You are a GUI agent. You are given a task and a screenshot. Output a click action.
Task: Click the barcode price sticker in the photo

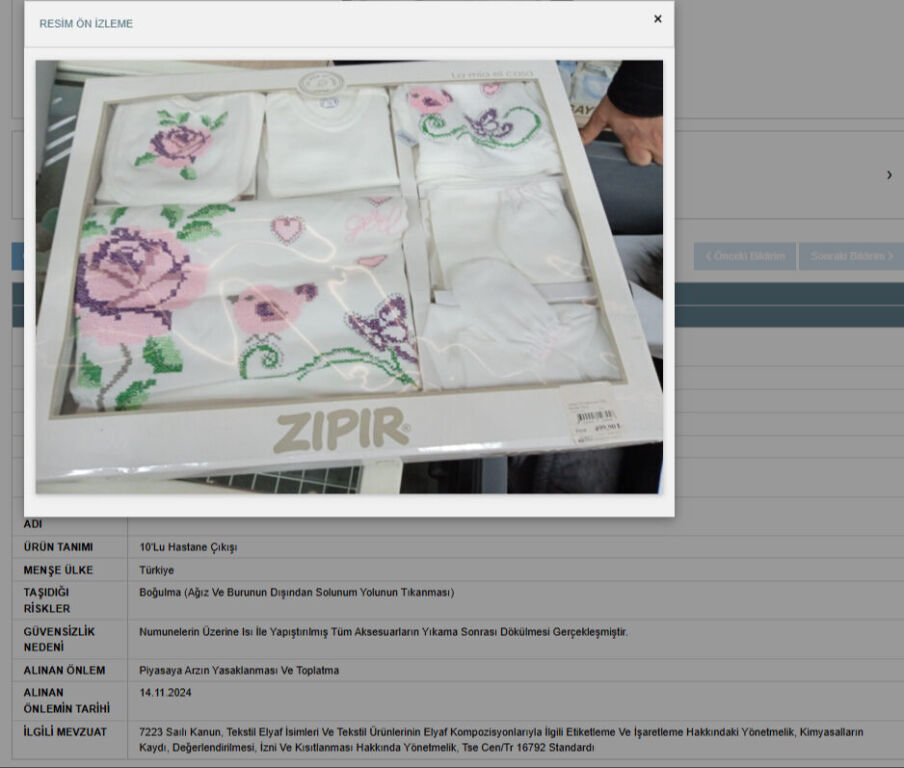point(597,420)
